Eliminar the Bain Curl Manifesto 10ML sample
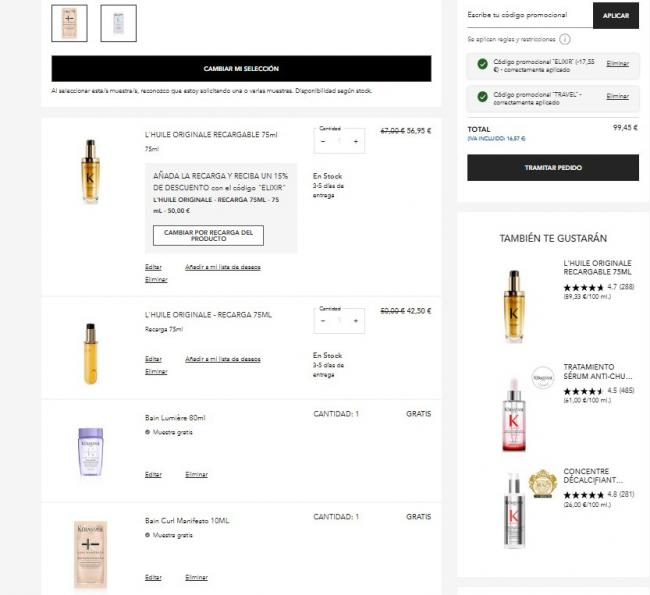 pos(196,578)
